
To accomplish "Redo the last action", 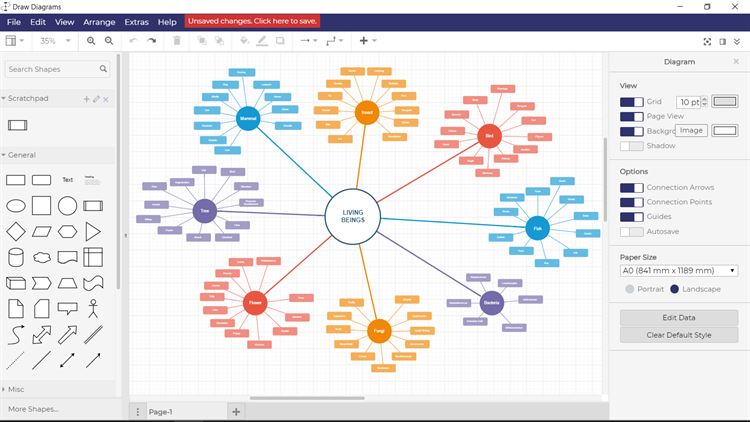I will tap(152, 41).
